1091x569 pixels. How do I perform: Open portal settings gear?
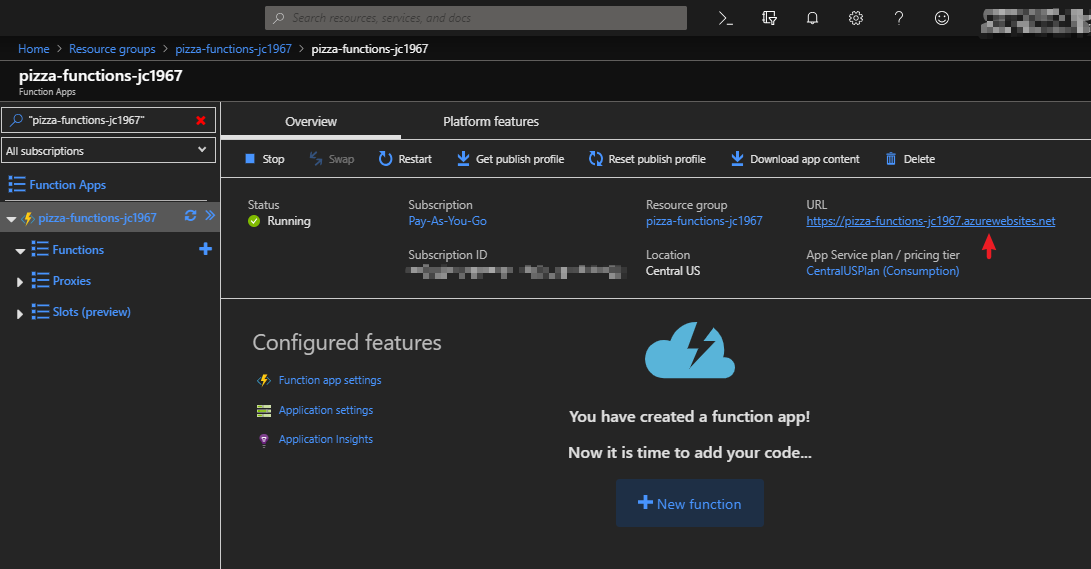(x=856, y=18)
